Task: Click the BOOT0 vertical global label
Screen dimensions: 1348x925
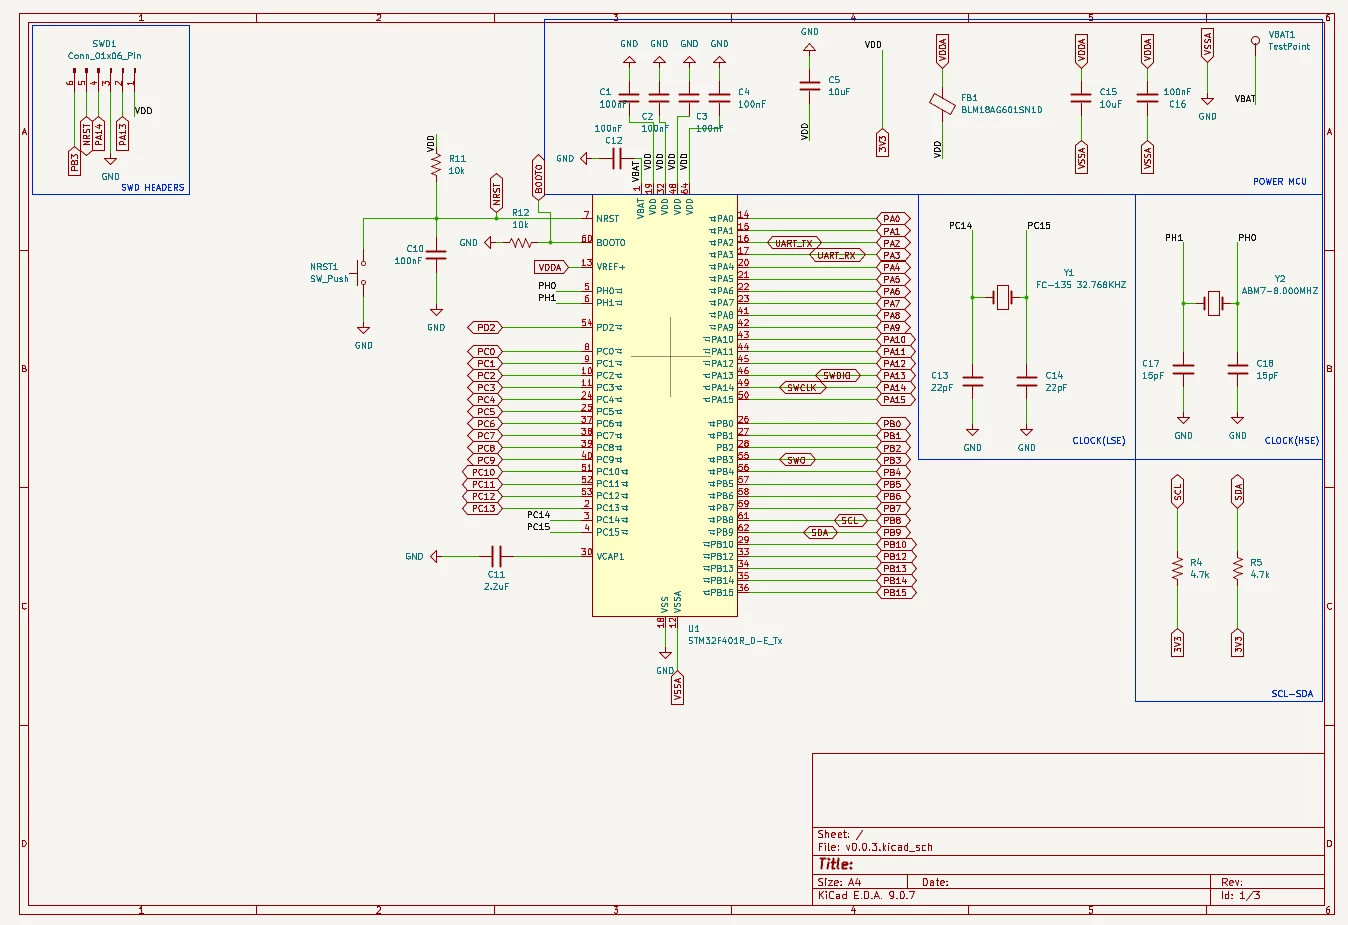Action: pyautogui.click(x=538, y=177)
